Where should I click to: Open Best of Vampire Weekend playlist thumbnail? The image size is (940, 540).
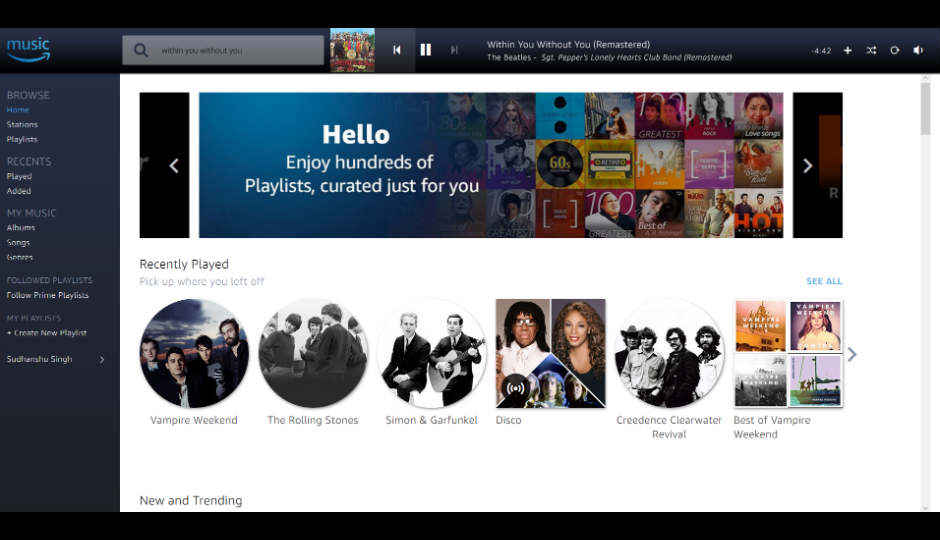[x=788, y=354]
